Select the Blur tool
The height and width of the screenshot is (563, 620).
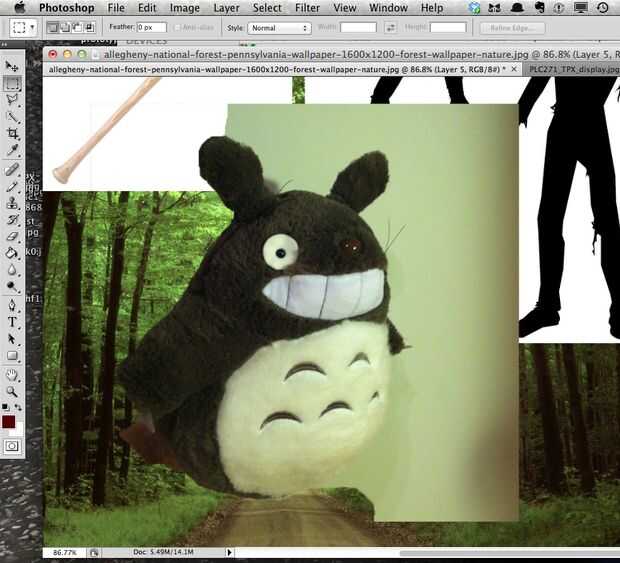click(12, 270)
